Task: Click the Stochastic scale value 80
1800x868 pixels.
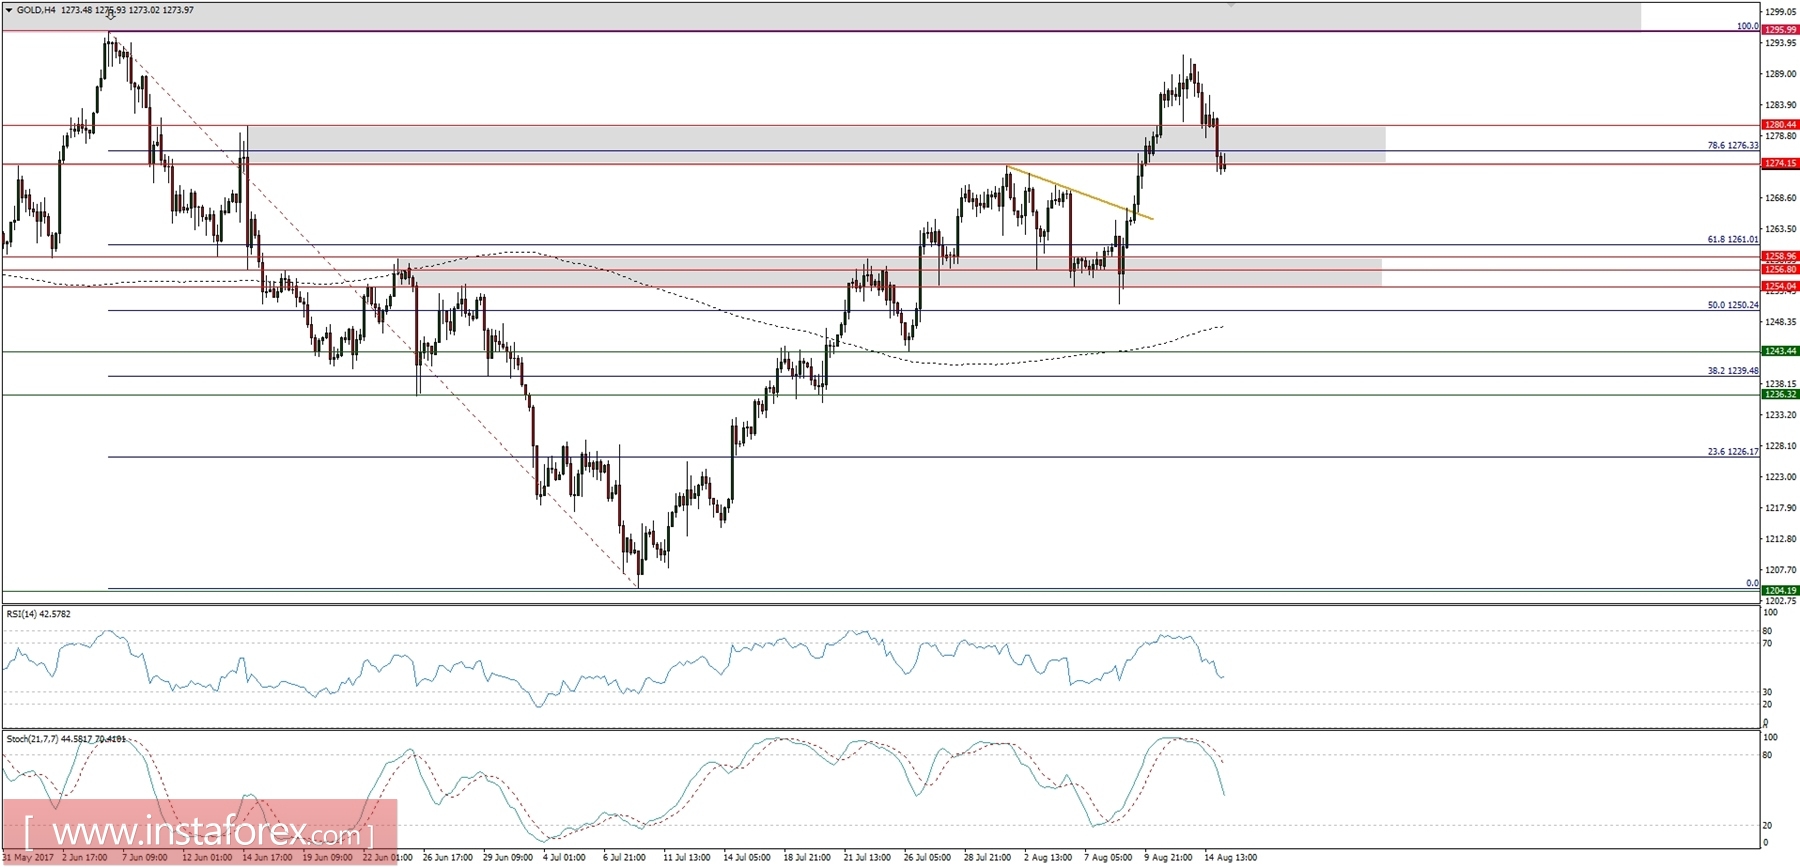Action: point(1767,755)
